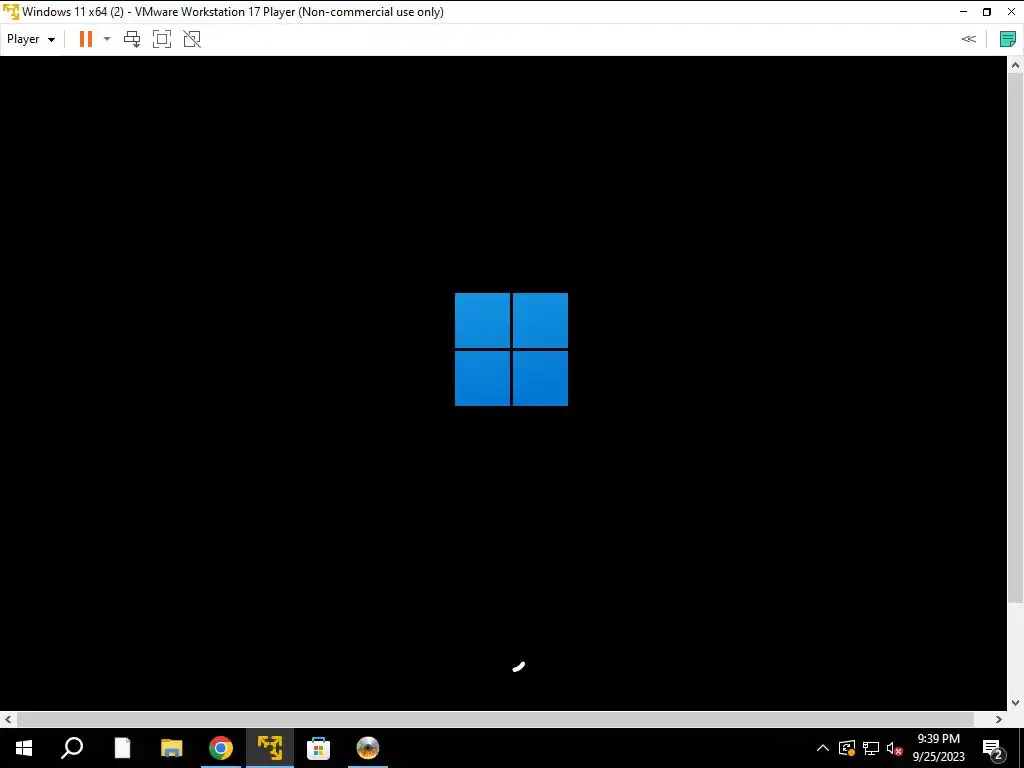Open the tray icon beside the network icon
Viewport: 1024px width, 768px height.
pos(847,748)
